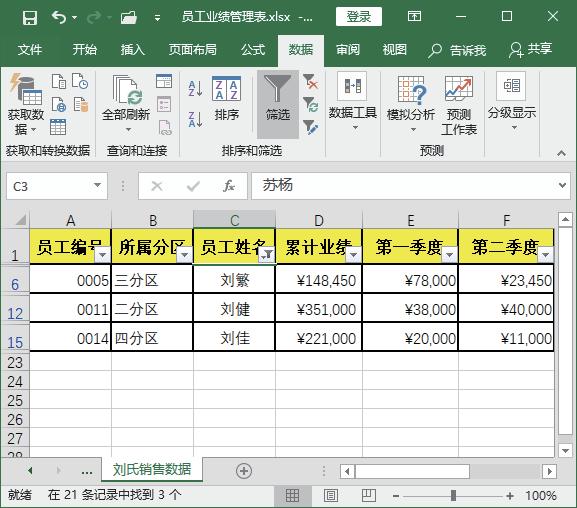Screen dimensions: 577x508
Task: Open the 第二季度 column filter dropdown
Action: [546, 254]
